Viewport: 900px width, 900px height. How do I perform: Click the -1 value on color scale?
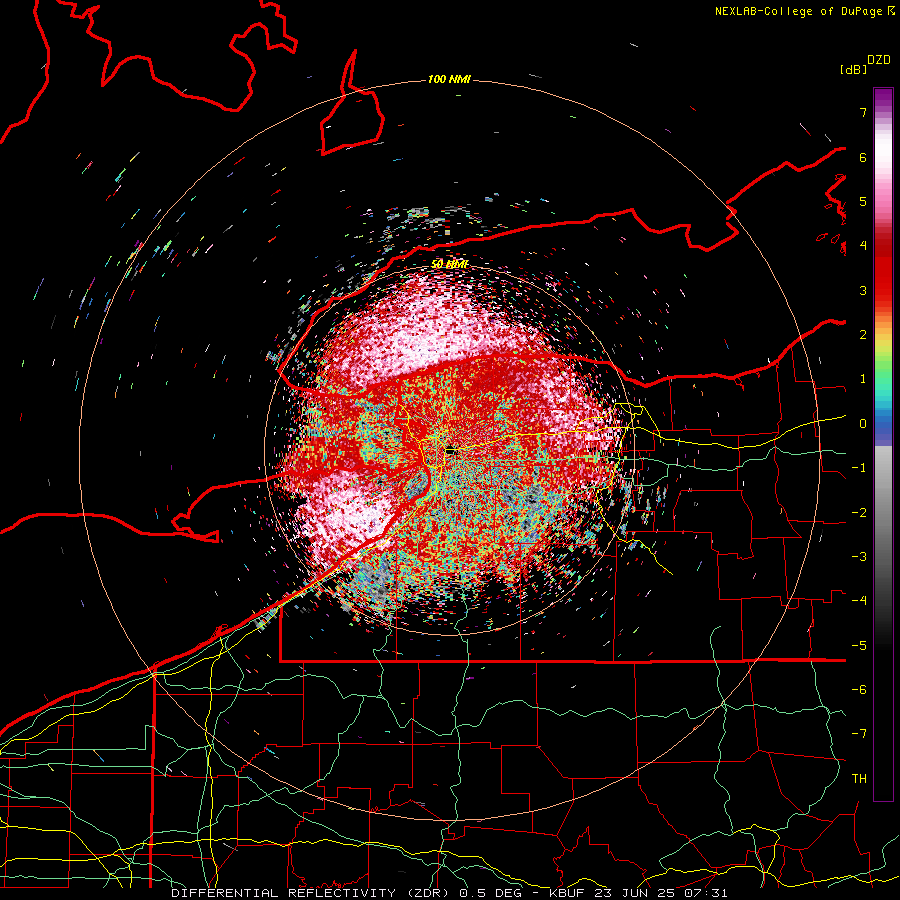[x=859, y=468]
